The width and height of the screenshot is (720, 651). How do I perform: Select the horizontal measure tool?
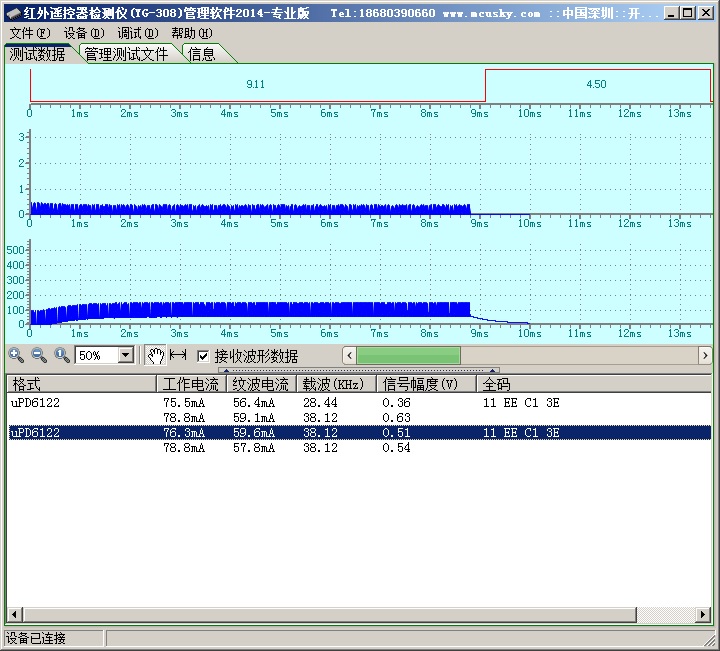(x=178, y=355)
